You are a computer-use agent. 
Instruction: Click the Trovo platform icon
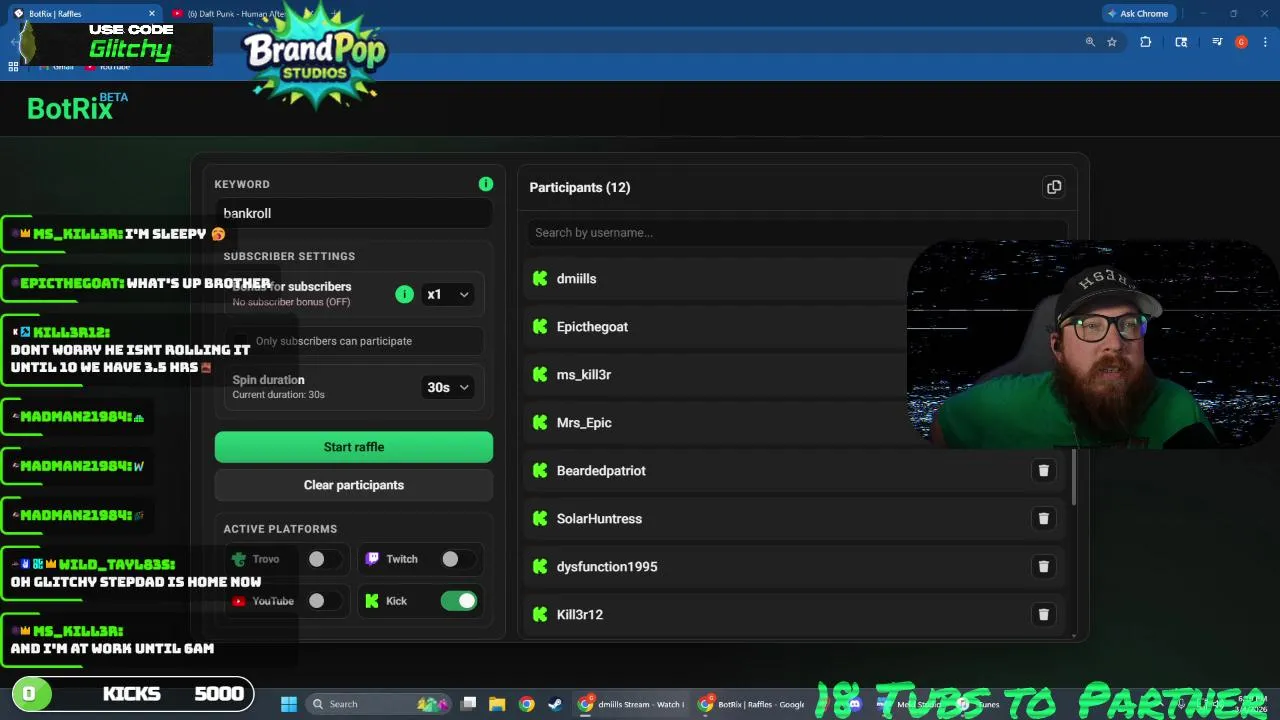point(238,559)
